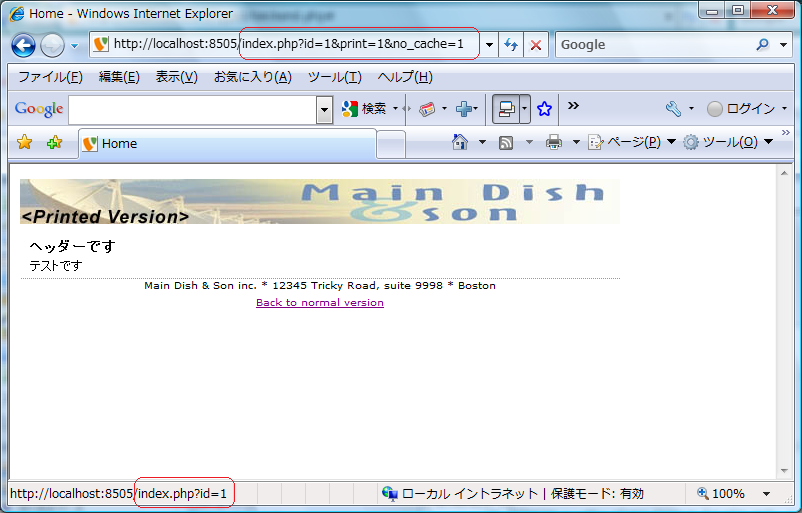This screenshot has height=513, width=802.
Task: Click the yellow Favorites star icon
Action: (x=25, y=142)
